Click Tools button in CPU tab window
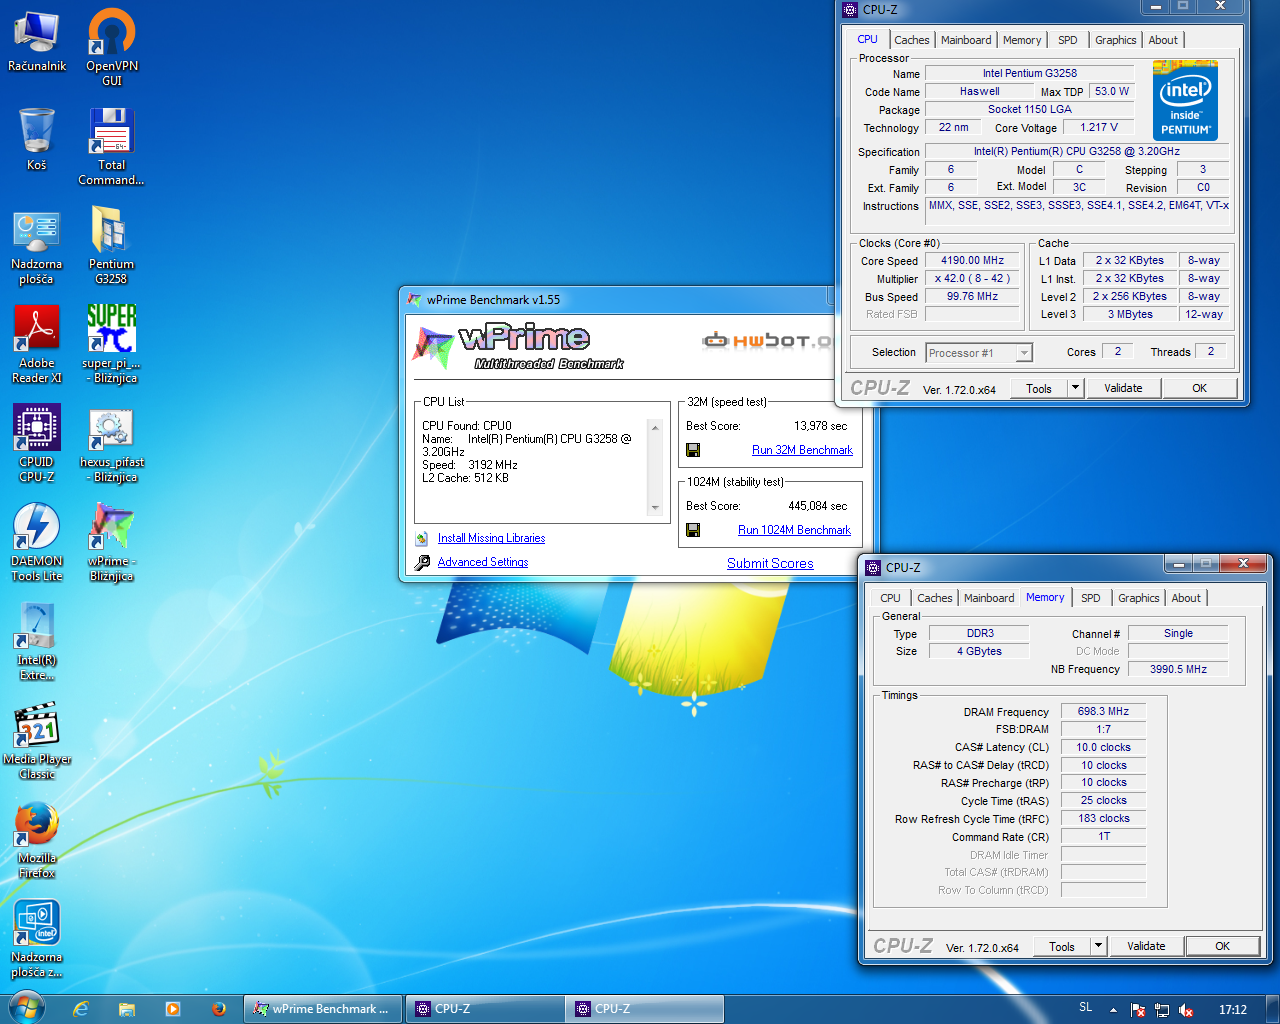1280x1024 pixels. [1039, 388]
